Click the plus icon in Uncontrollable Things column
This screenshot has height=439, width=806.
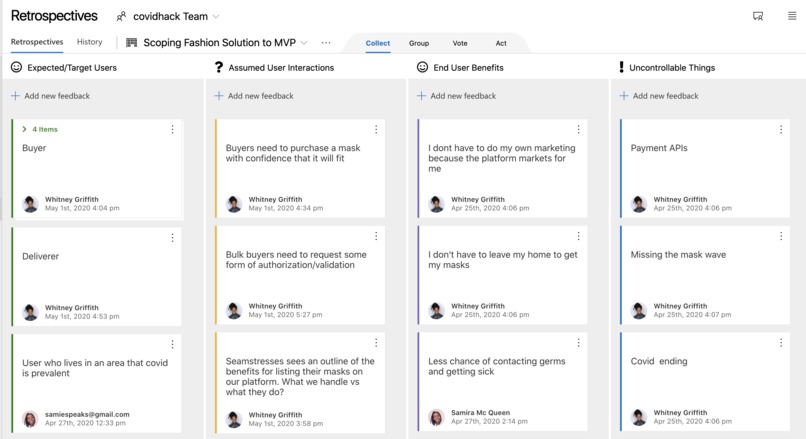(x=624, y=96)
